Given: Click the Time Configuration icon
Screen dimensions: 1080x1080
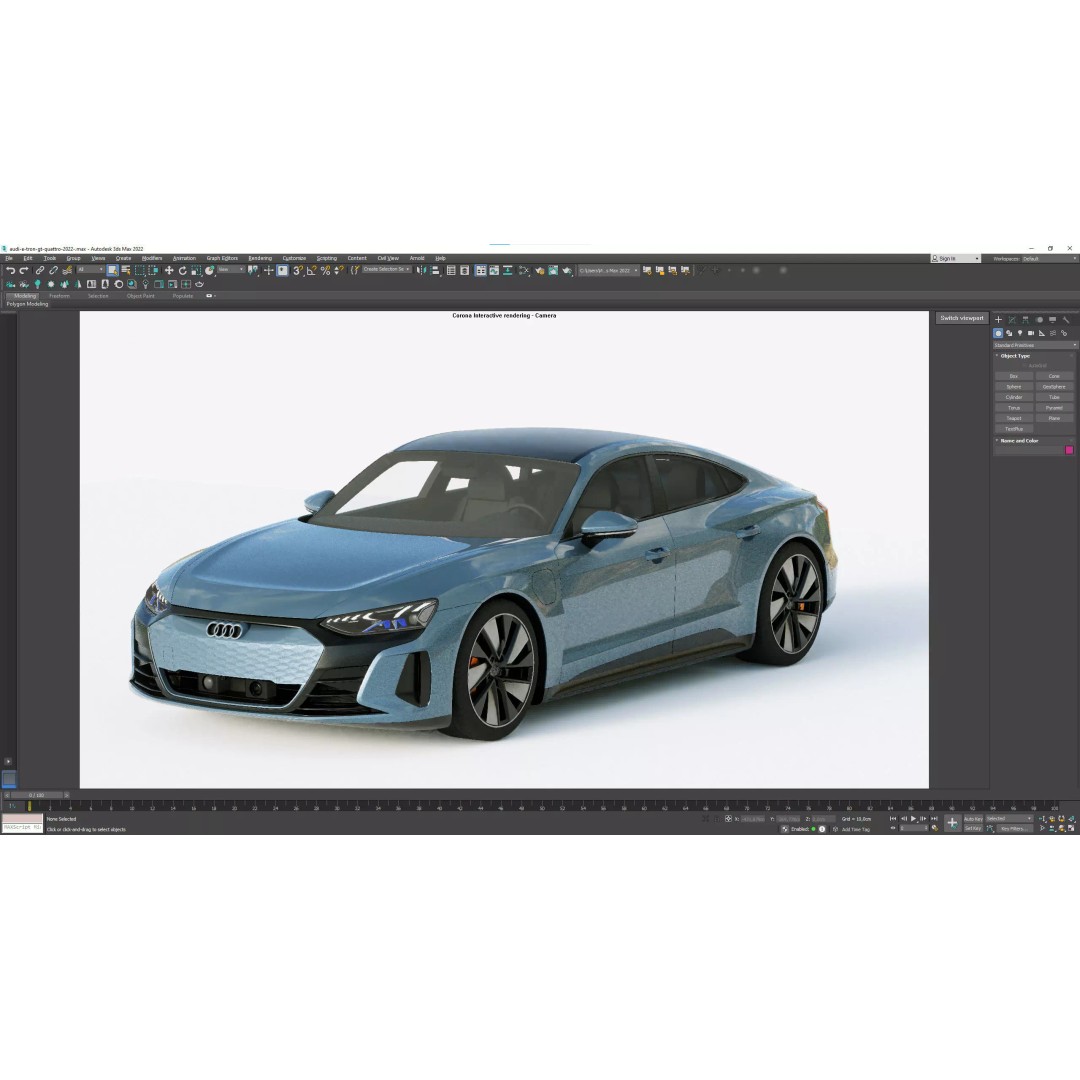Looking at the screenshot, I should tap(935, 828).
